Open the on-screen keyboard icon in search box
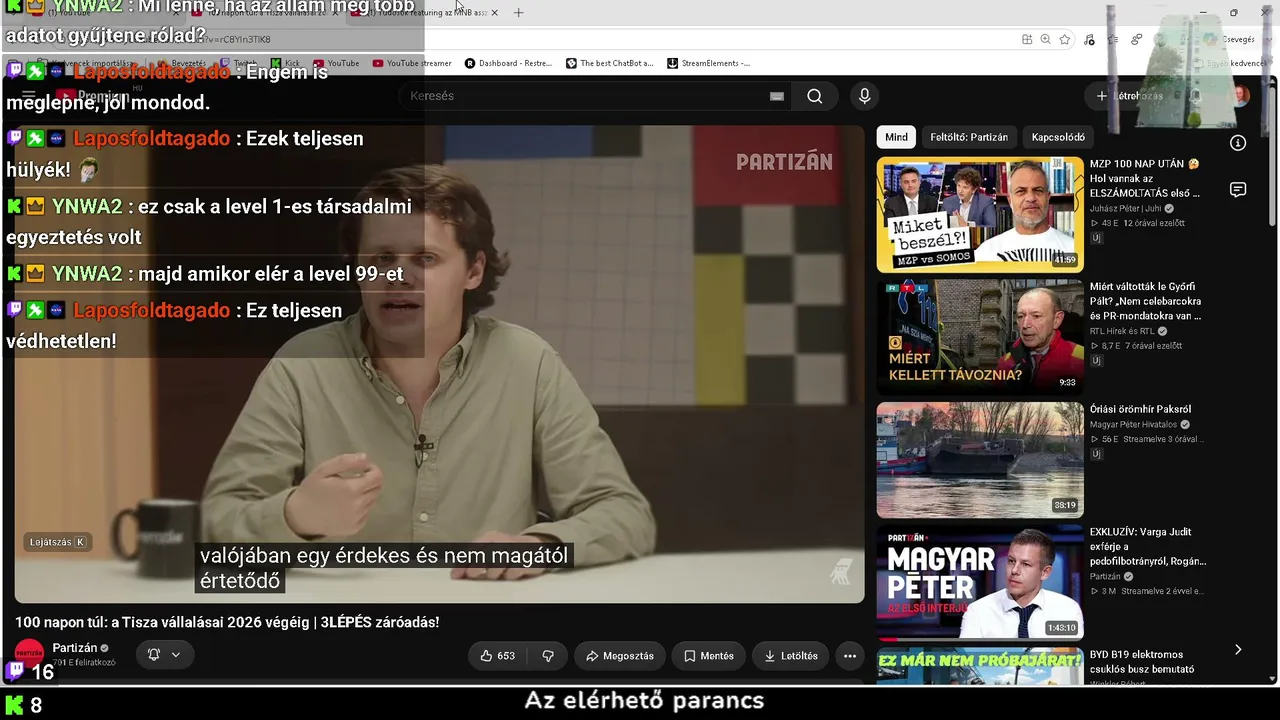This screenshot has height=720, width=1280. (777, 96)
